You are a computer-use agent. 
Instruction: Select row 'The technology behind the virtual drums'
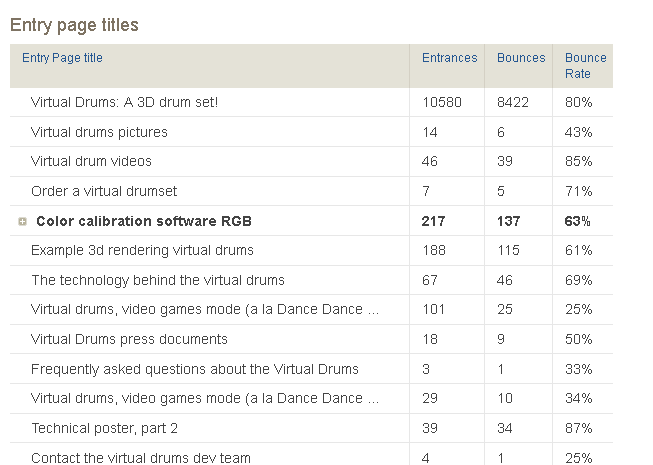[312, 280]
